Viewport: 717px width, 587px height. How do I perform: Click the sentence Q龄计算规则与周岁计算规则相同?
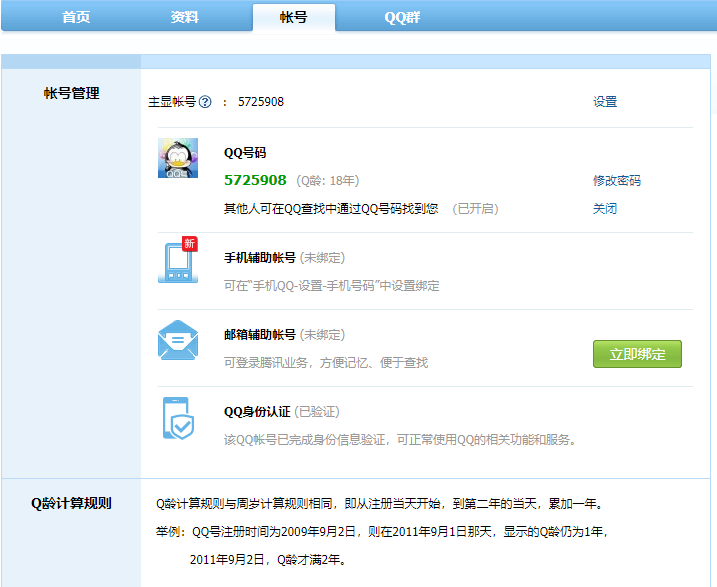point(380,504)
